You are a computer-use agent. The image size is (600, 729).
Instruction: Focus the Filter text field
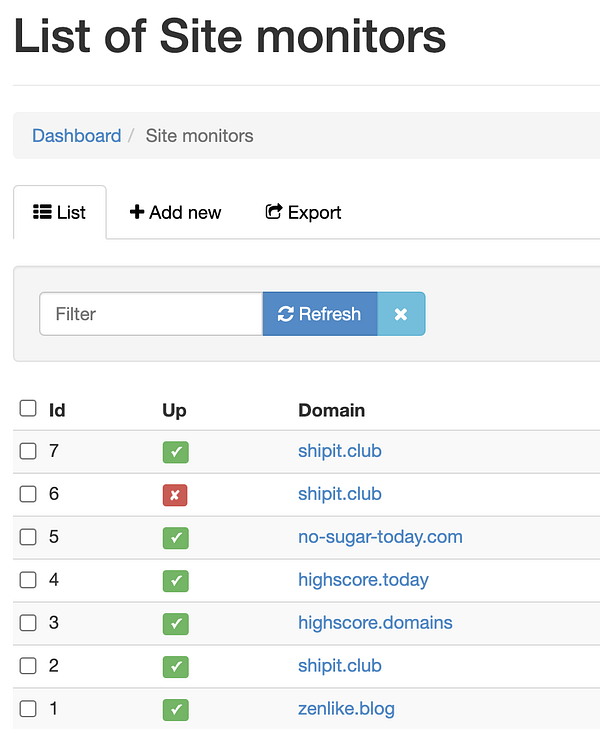point(150,314)
